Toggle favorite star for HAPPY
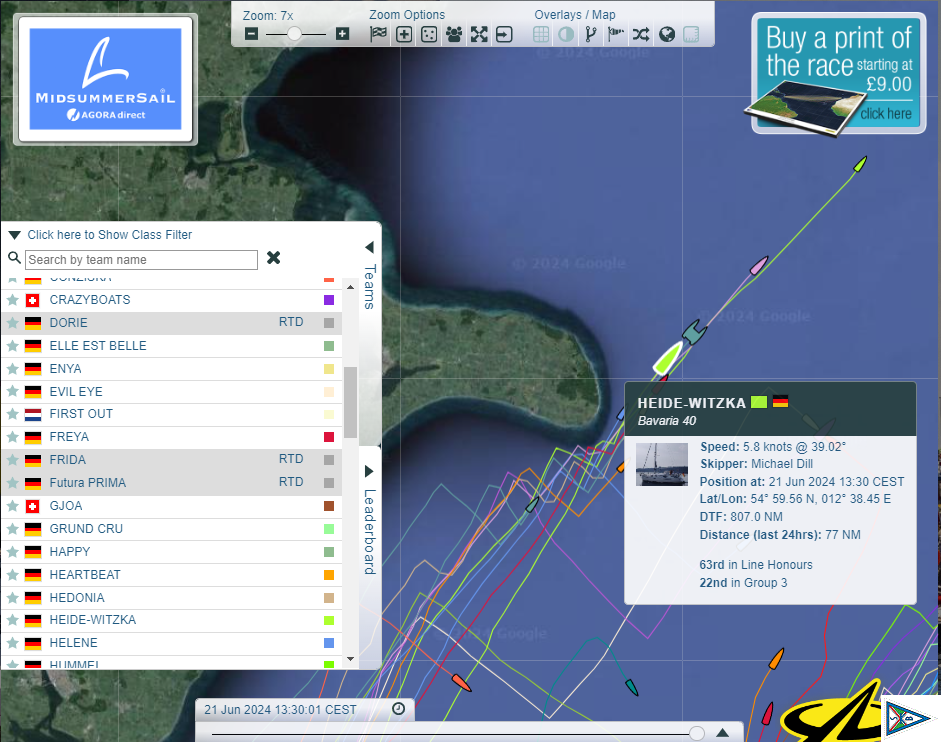This screenshot has width=941, height=742. (12, 552)
